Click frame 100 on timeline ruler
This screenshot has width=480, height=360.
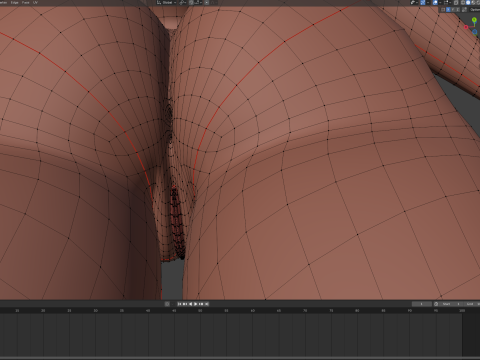tap(462, 311)
